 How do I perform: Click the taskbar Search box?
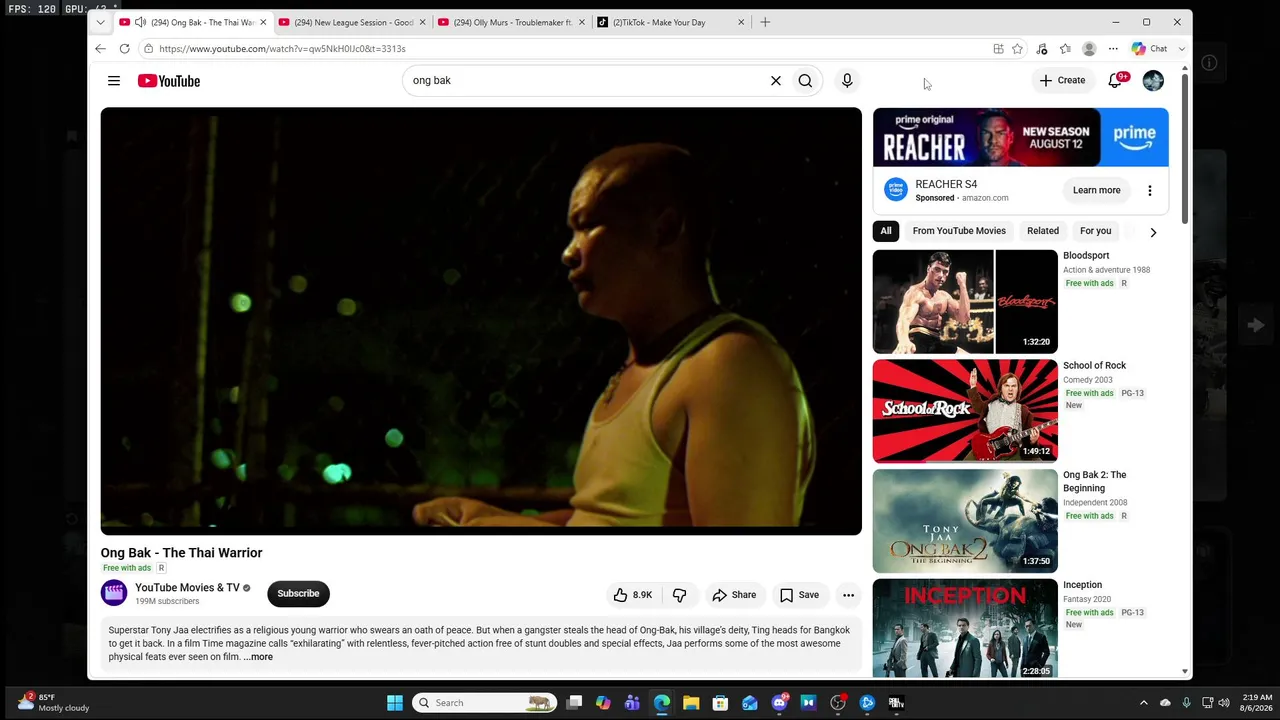coord(485,703)
